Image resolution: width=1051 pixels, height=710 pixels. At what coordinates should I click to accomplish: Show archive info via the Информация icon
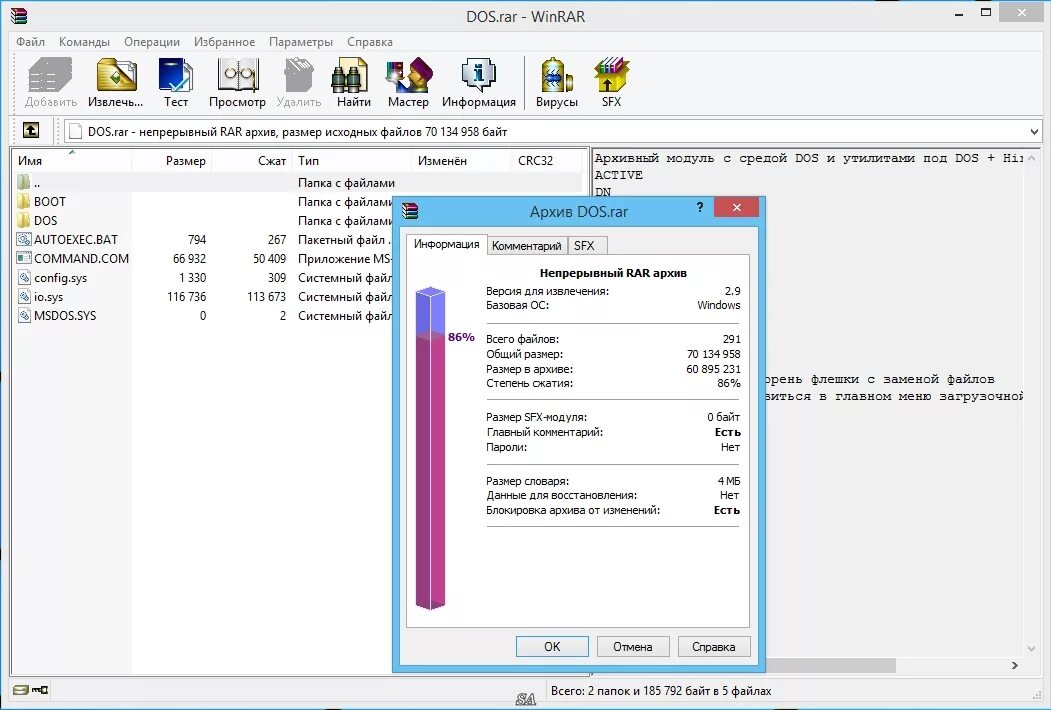pyautogui.click(x=479, y=80)
